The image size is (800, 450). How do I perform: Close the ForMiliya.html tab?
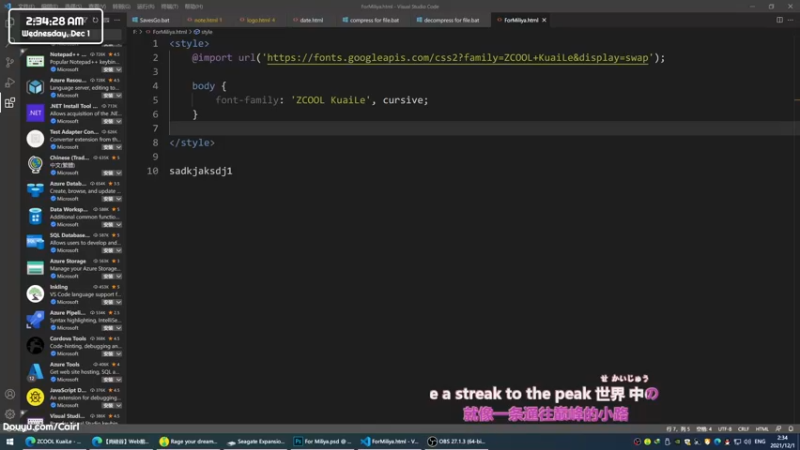[x=544, y=20]
